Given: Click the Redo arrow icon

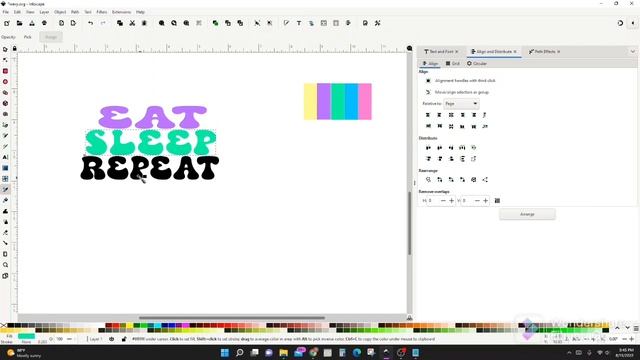Looking at the screenshot, I should [103, 23].
